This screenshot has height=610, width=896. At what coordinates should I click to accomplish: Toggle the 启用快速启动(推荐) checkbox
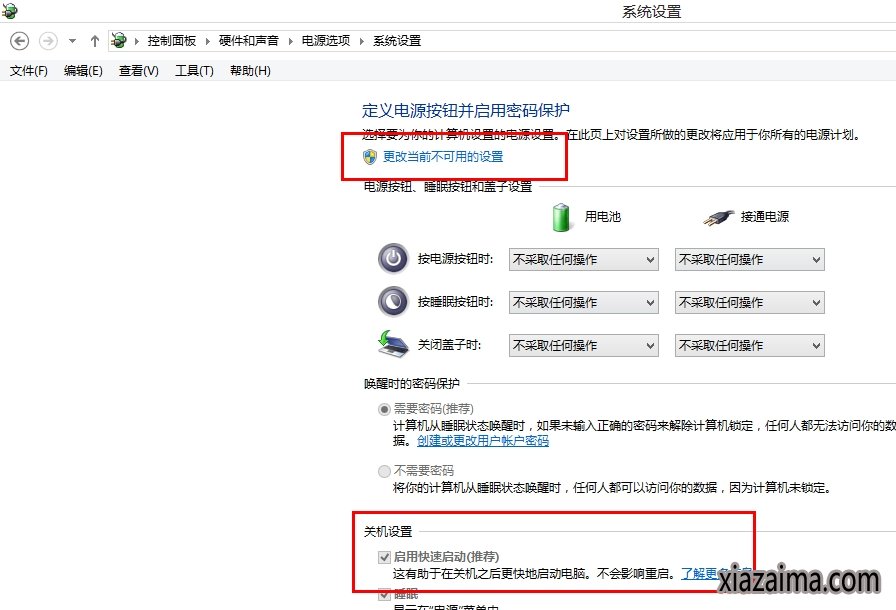pyautogui.click(x=385, y=557)
